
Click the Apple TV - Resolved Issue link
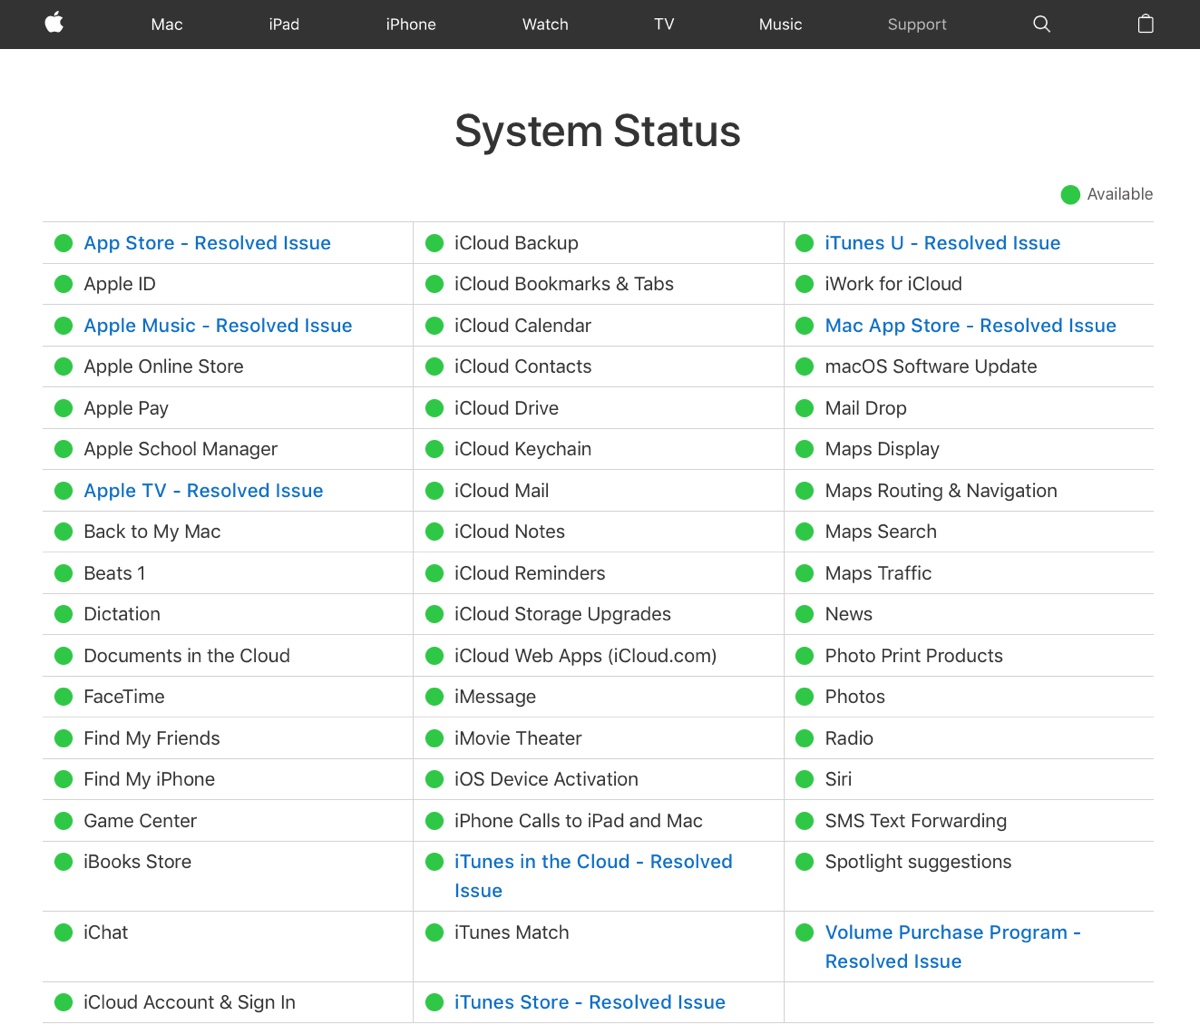click(x=203, y=491)
